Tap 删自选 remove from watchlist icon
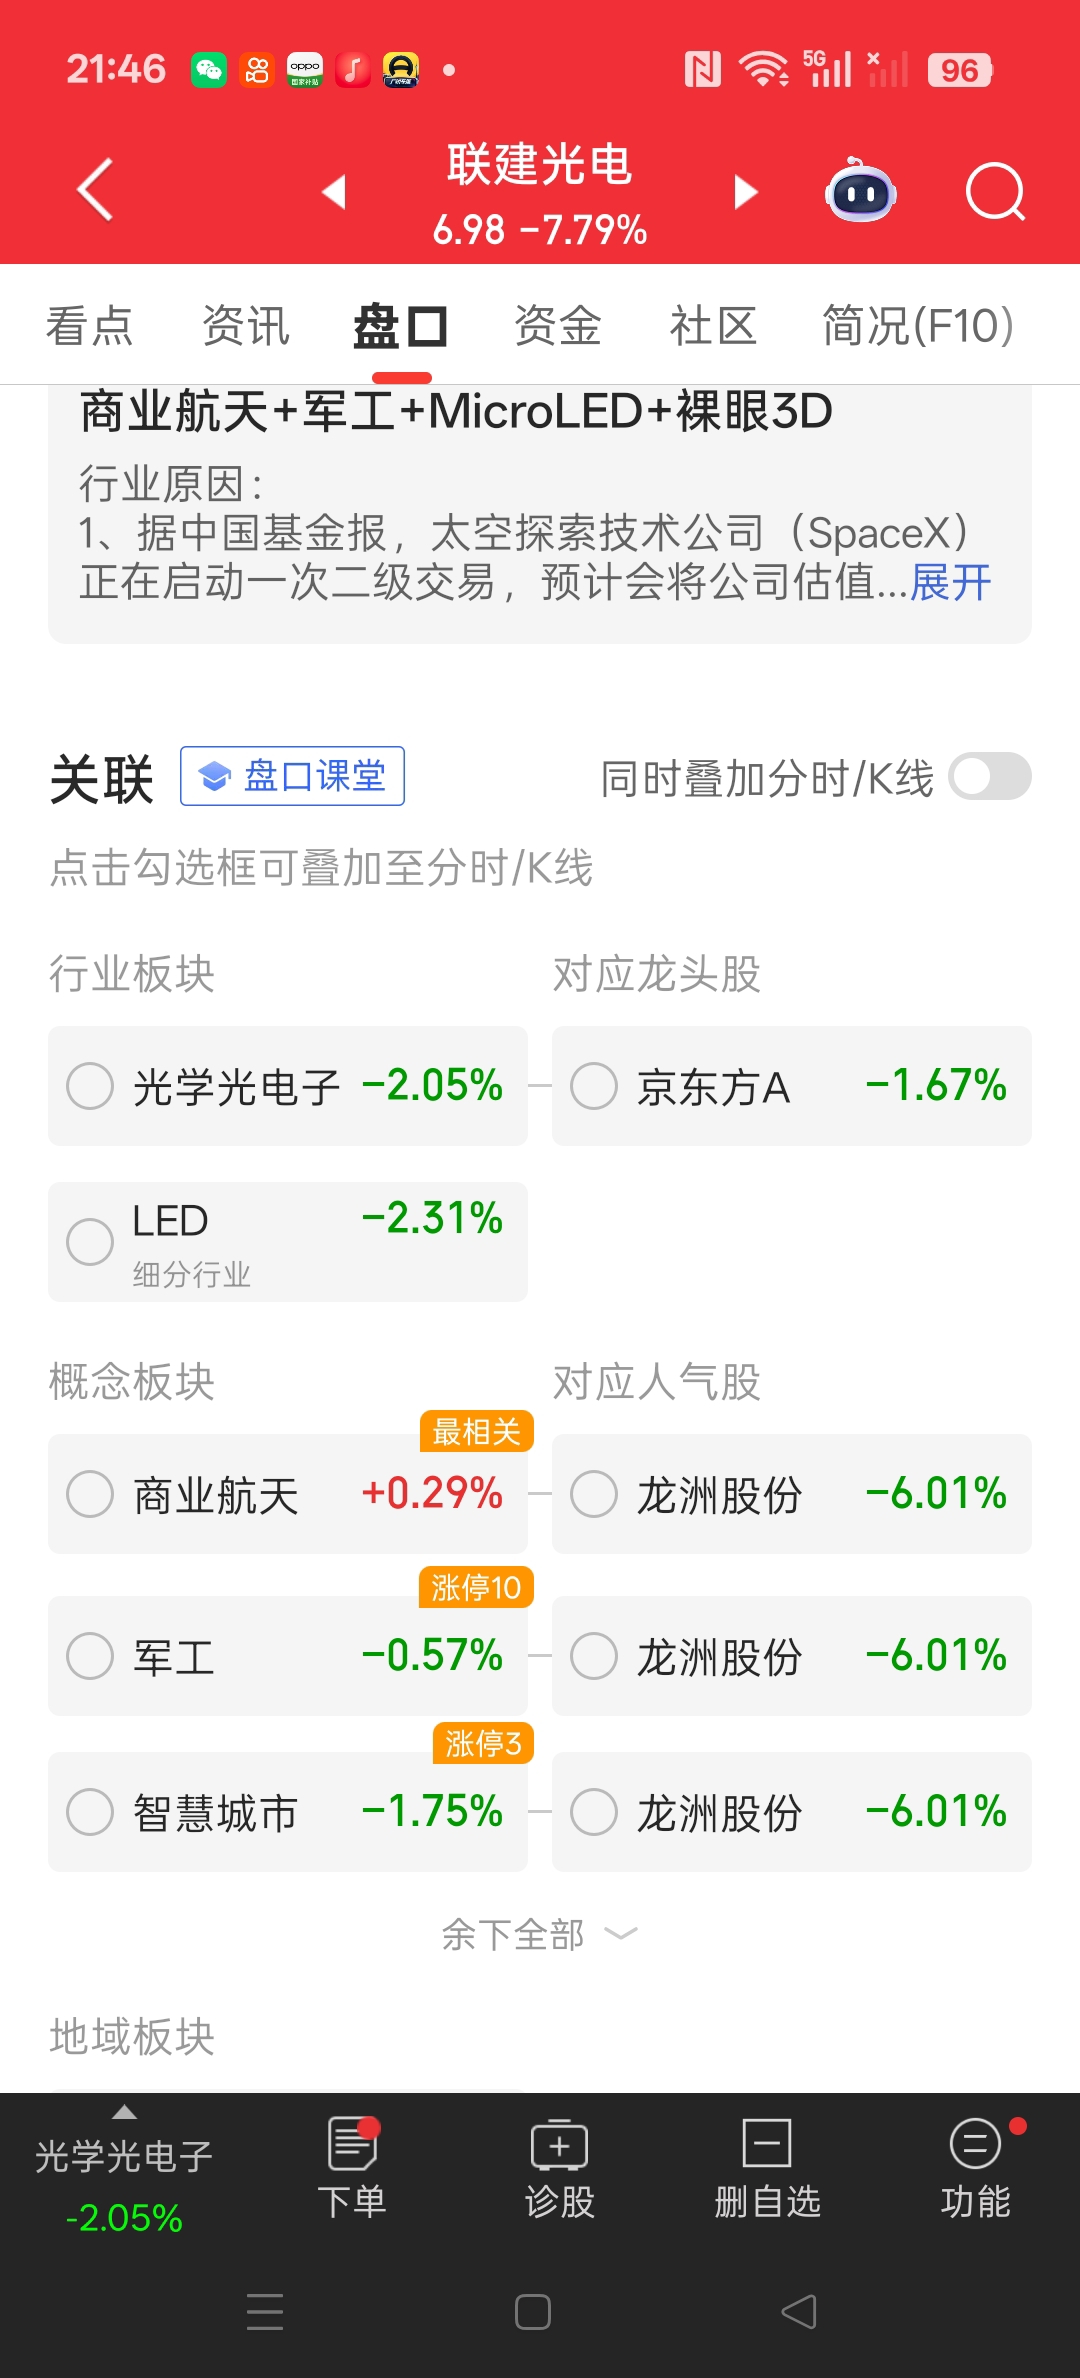The height and width of the screenshot is (2378, 1080). tap(767, 2168)
